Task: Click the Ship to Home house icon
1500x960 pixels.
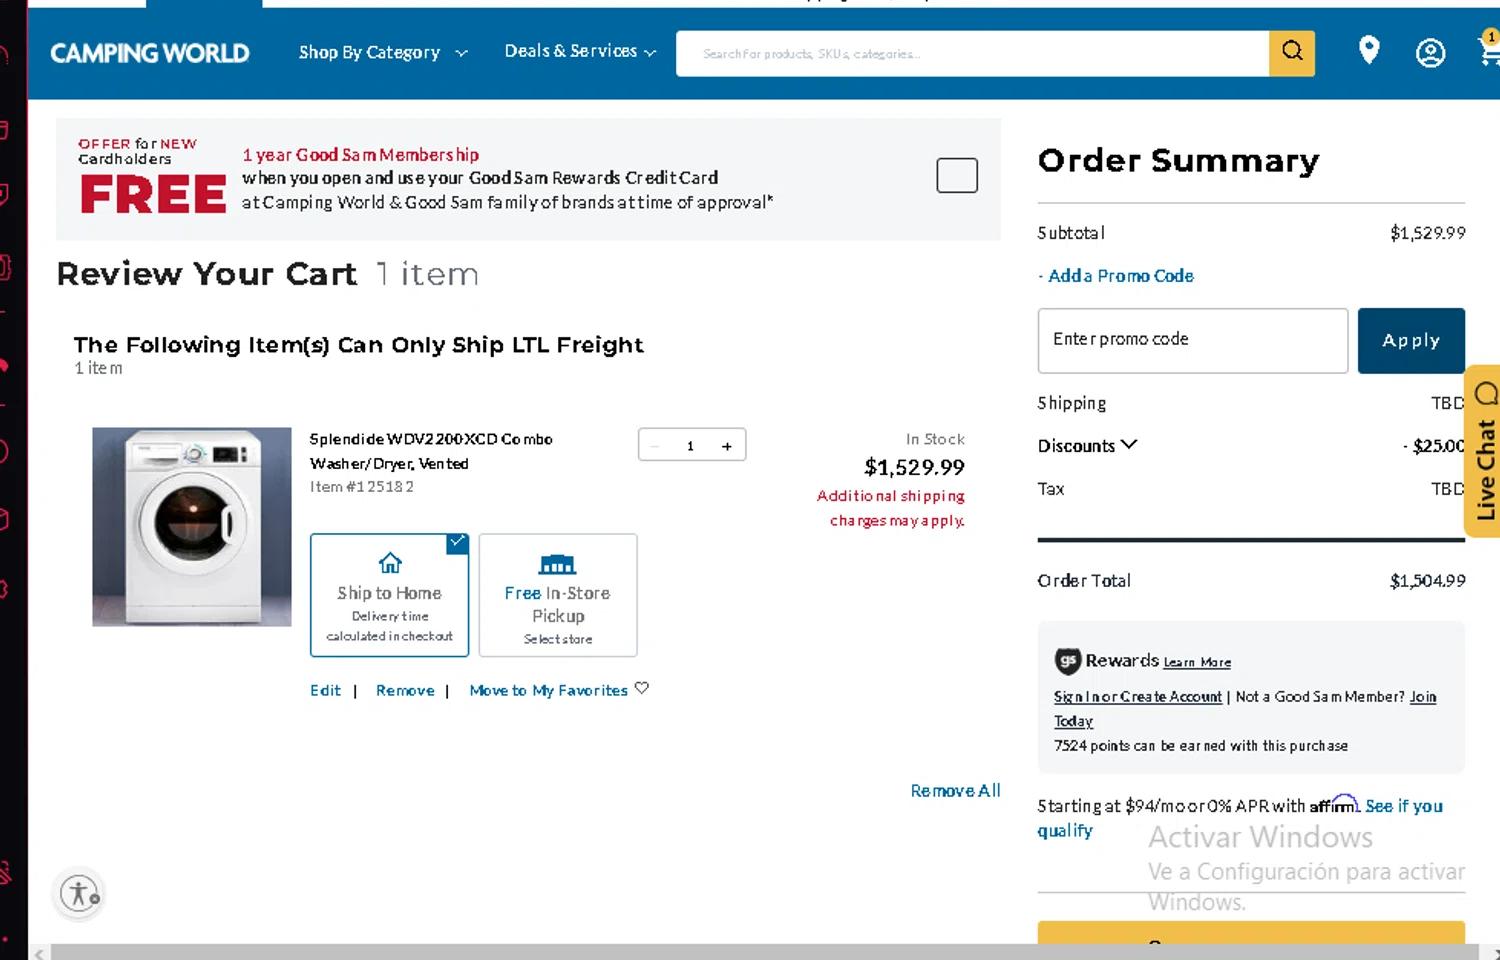Action: pos(390,563)
